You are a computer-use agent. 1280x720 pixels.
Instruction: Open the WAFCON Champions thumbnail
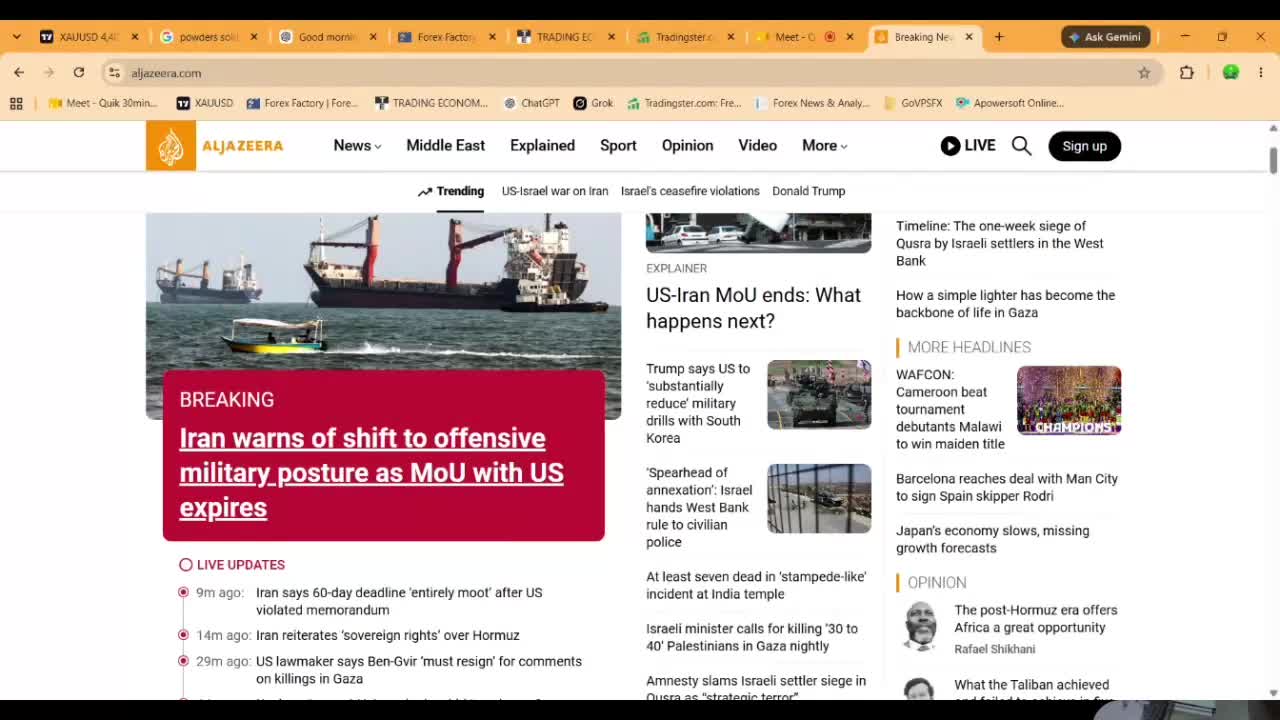1069,400
